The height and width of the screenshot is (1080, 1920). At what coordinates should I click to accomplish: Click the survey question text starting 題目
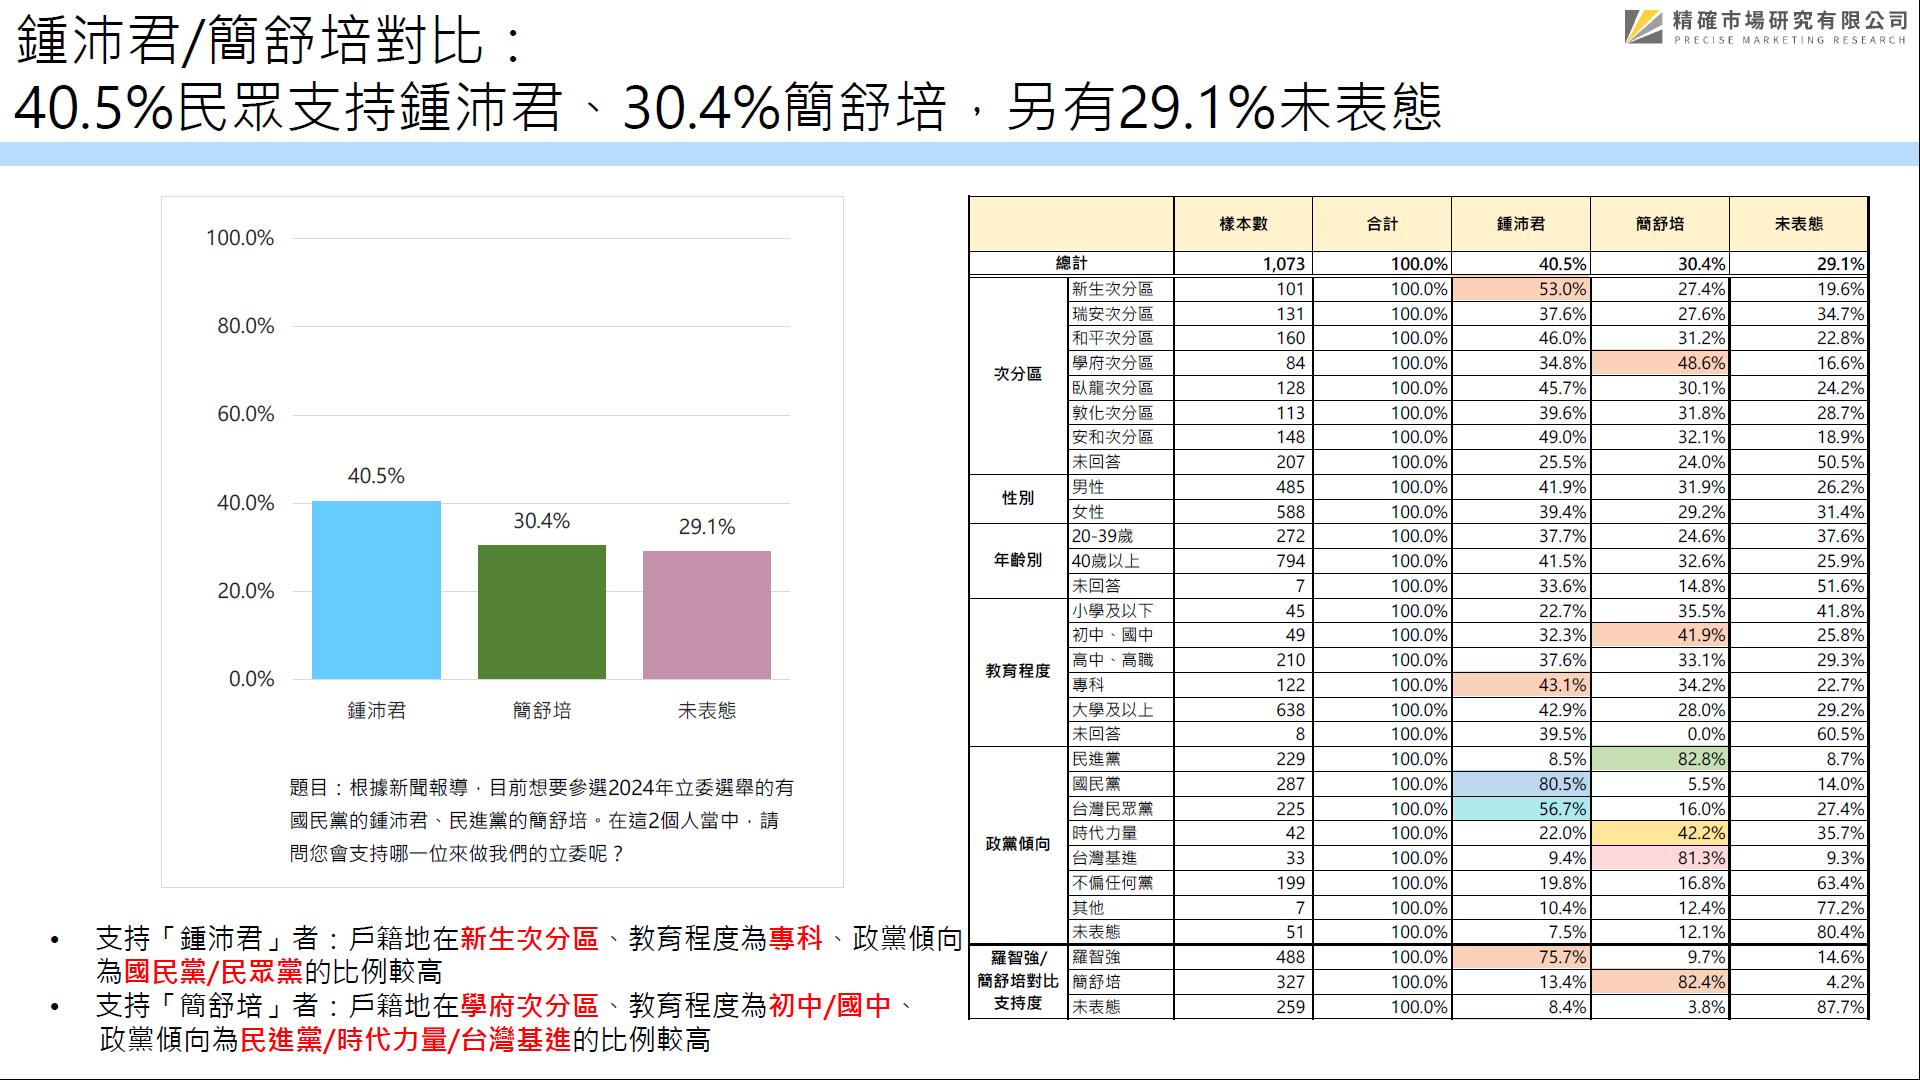tap(541, 821)
